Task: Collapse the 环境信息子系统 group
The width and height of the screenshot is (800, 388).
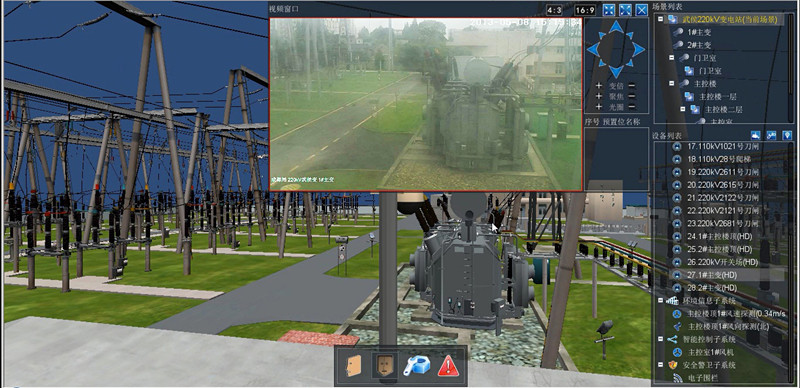Action: pyautogui.click(x=661, y=301)
